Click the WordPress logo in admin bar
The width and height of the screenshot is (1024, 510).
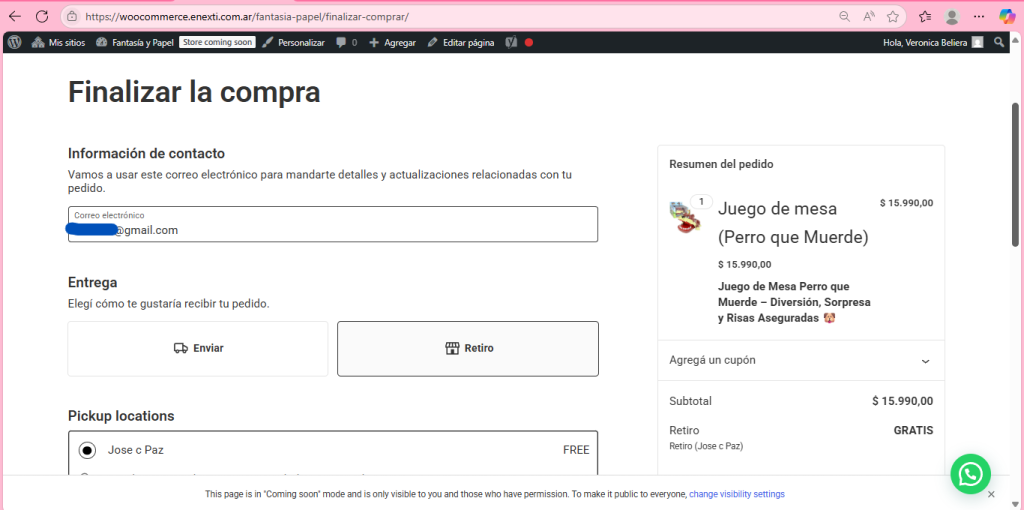14,42
